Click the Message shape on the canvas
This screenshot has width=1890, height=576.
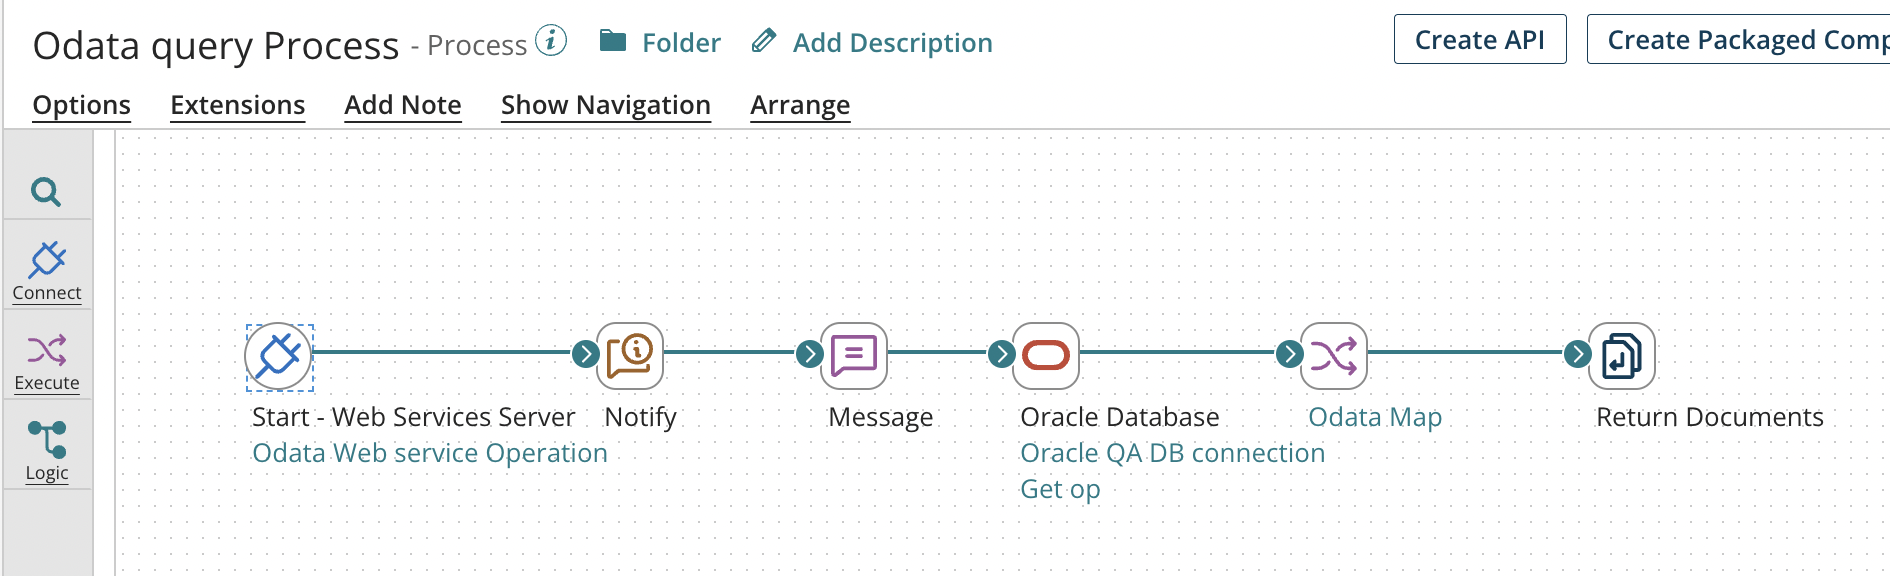coord(853,356)
